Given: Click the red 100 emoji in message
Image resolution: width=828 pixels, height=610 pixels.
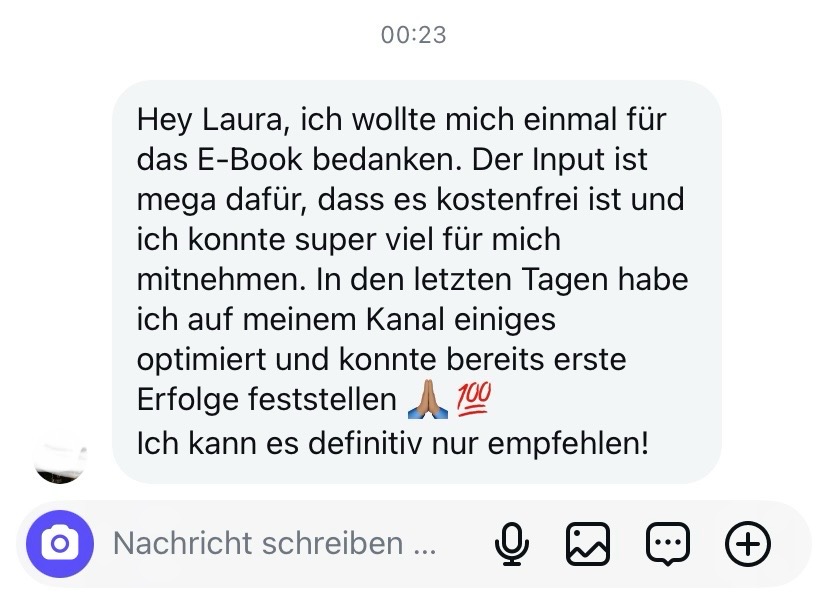Looking at the screenshot, I should tap(474, 399).
